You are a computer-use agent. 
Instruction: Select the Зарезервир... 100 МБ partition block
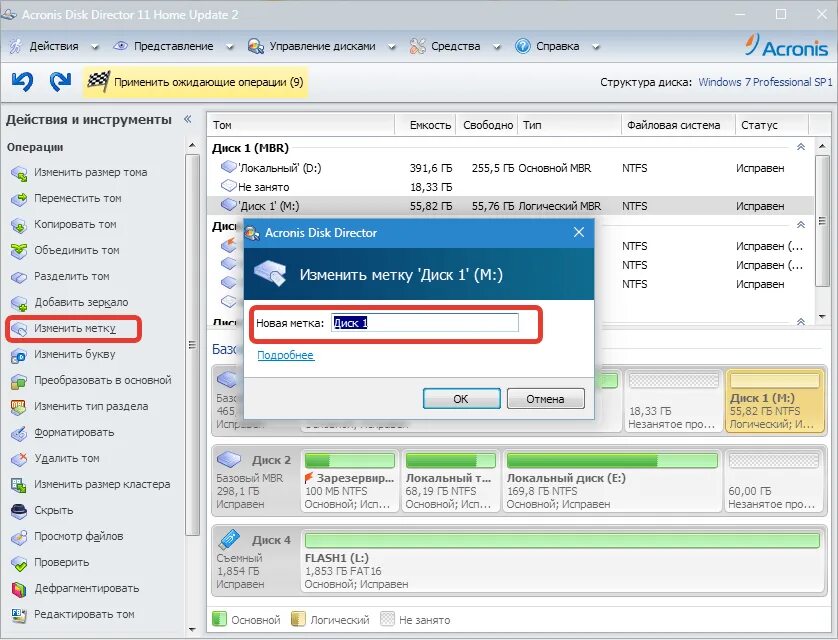350,481
